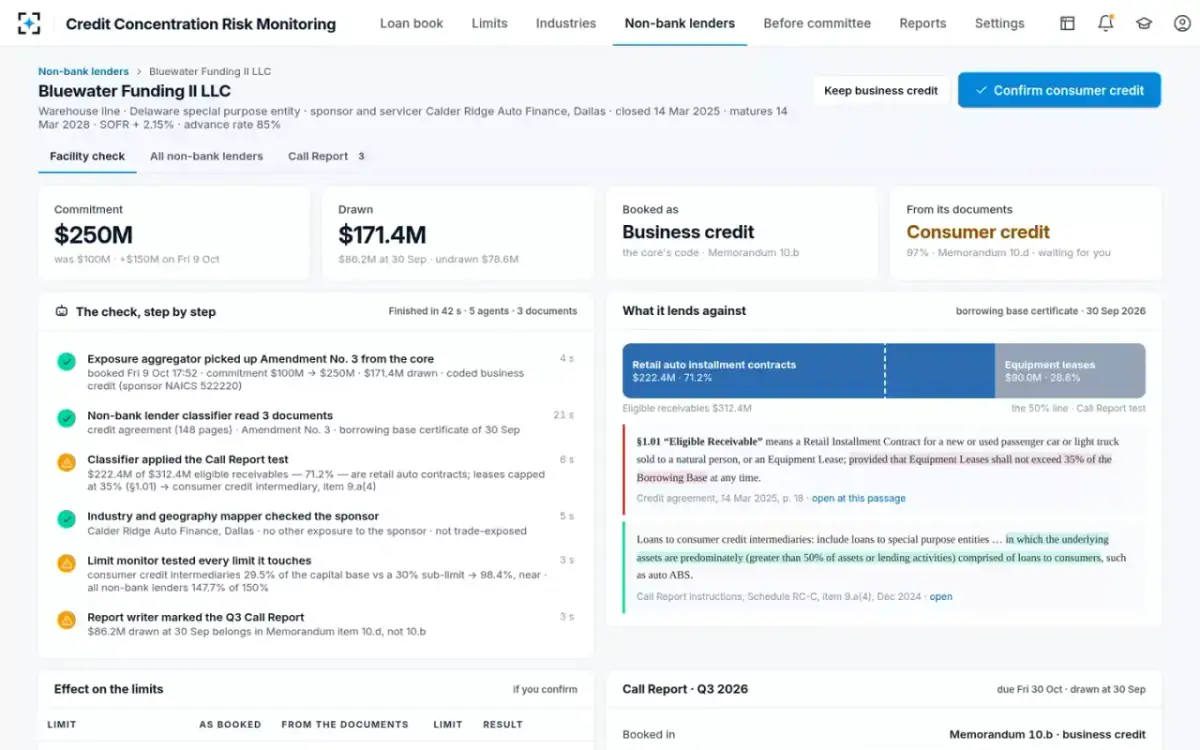Click the warning icon for Limit monitor step
The width and height of the screenshot is (1200, 750).
tap(66, 564)
